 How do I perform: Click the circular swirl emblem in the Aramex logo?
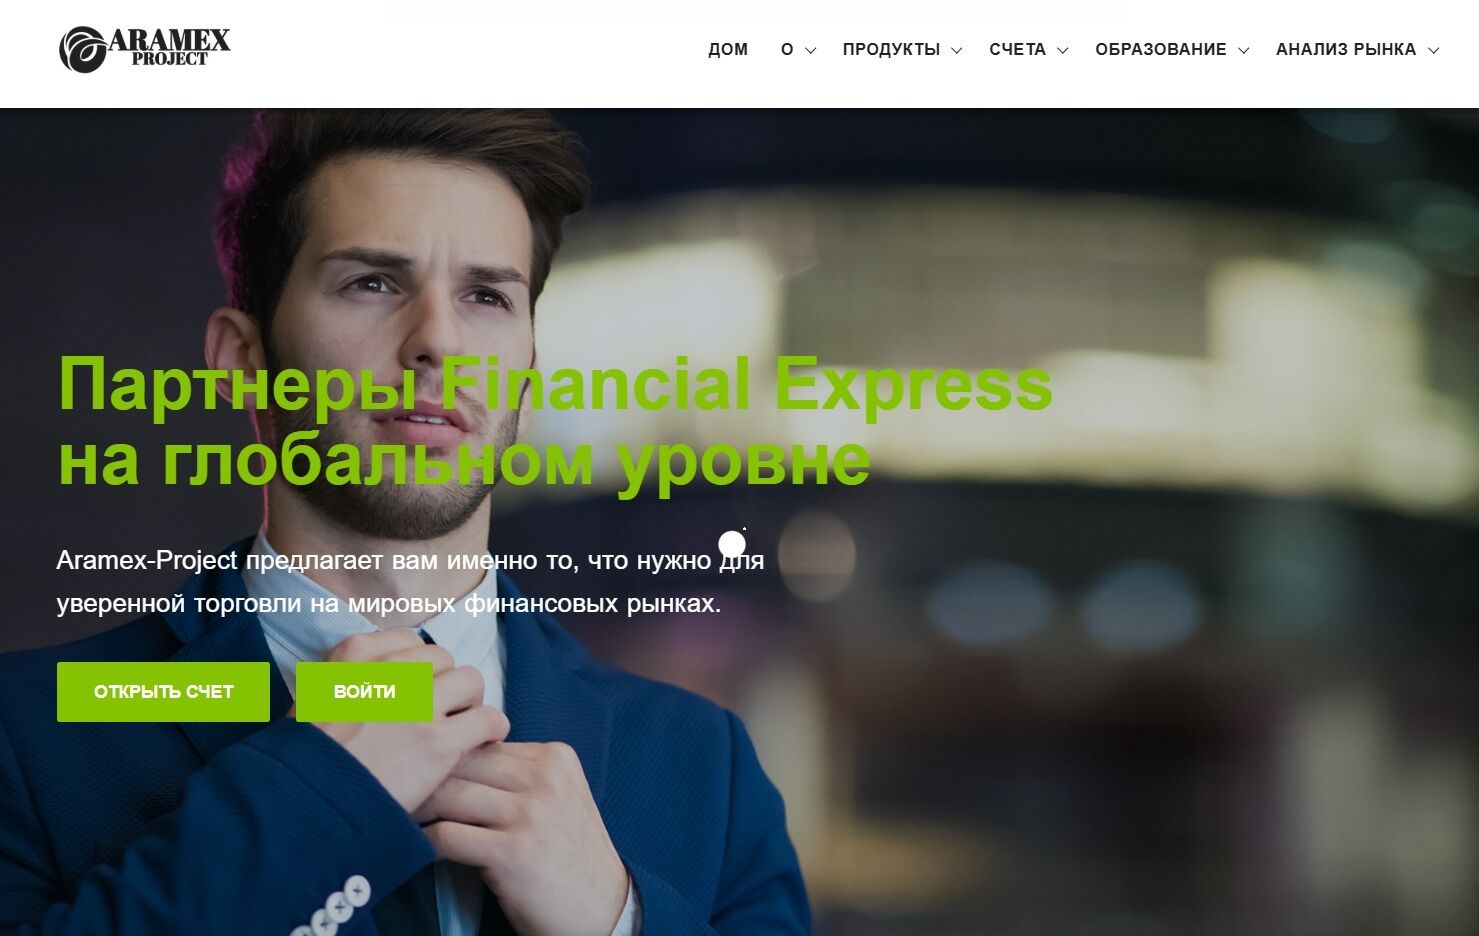(x=82, y=50)
